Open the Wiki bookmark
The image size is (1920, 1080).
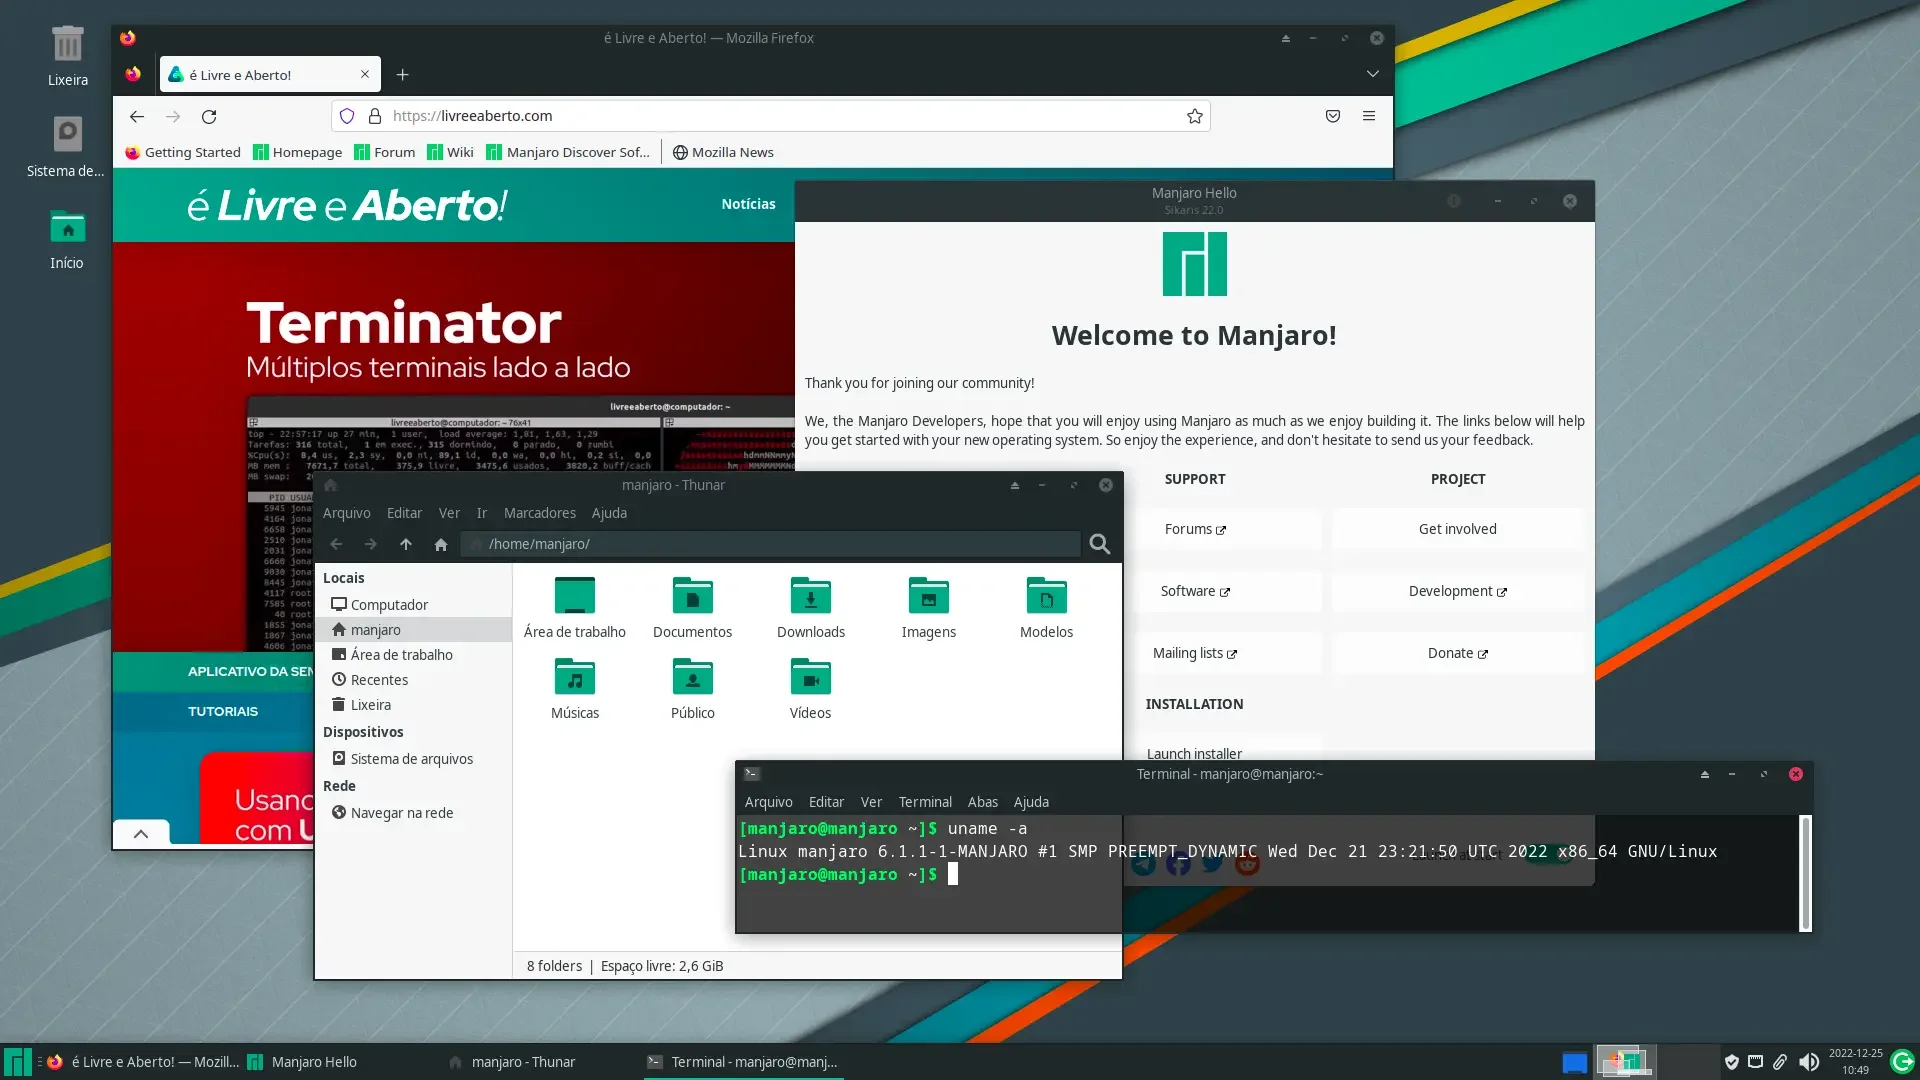coord(450,152)
